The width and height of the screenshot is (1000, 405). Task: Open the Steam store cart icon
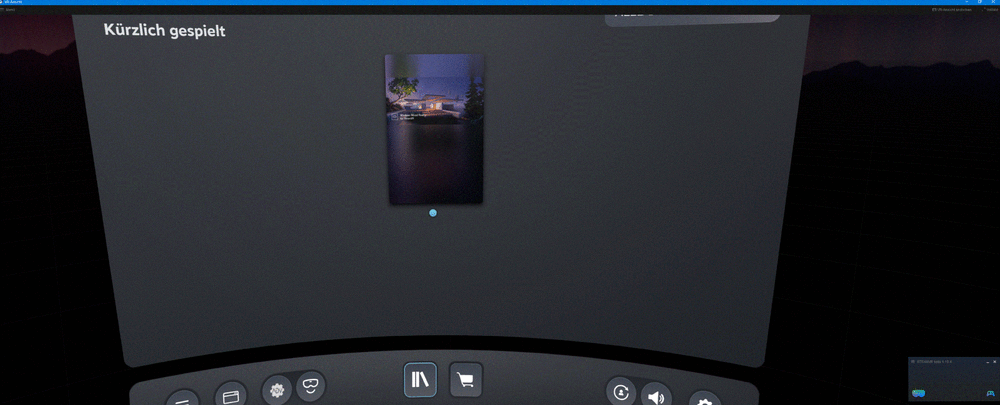[x=466, y=379]
